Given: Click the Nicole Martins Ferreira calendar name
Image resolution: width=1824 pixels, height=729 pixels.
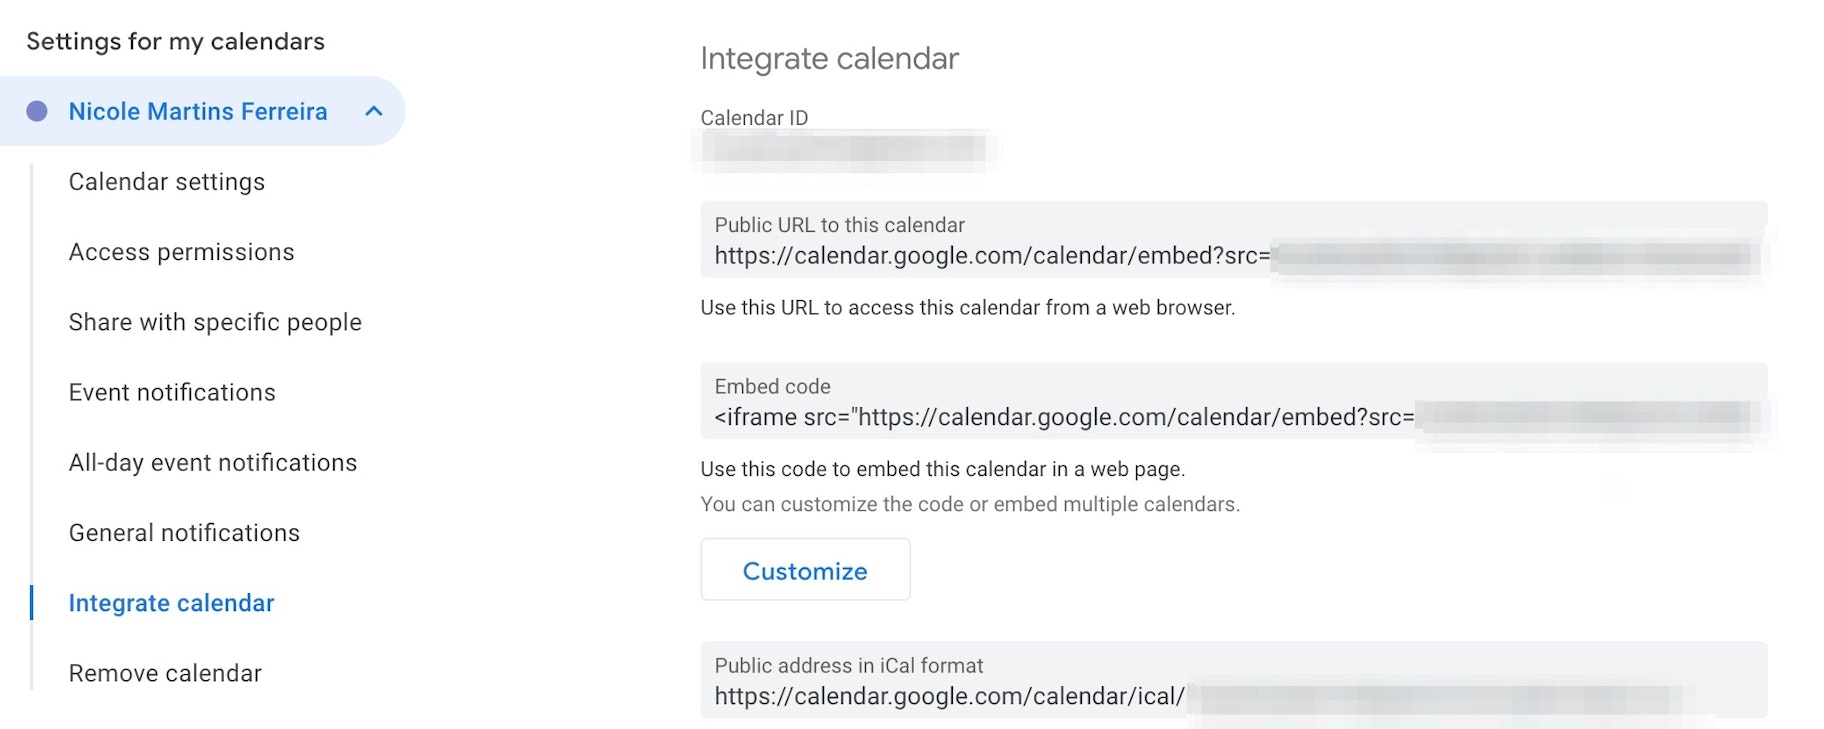Looking at the screenshot, I should click(198, 111).
